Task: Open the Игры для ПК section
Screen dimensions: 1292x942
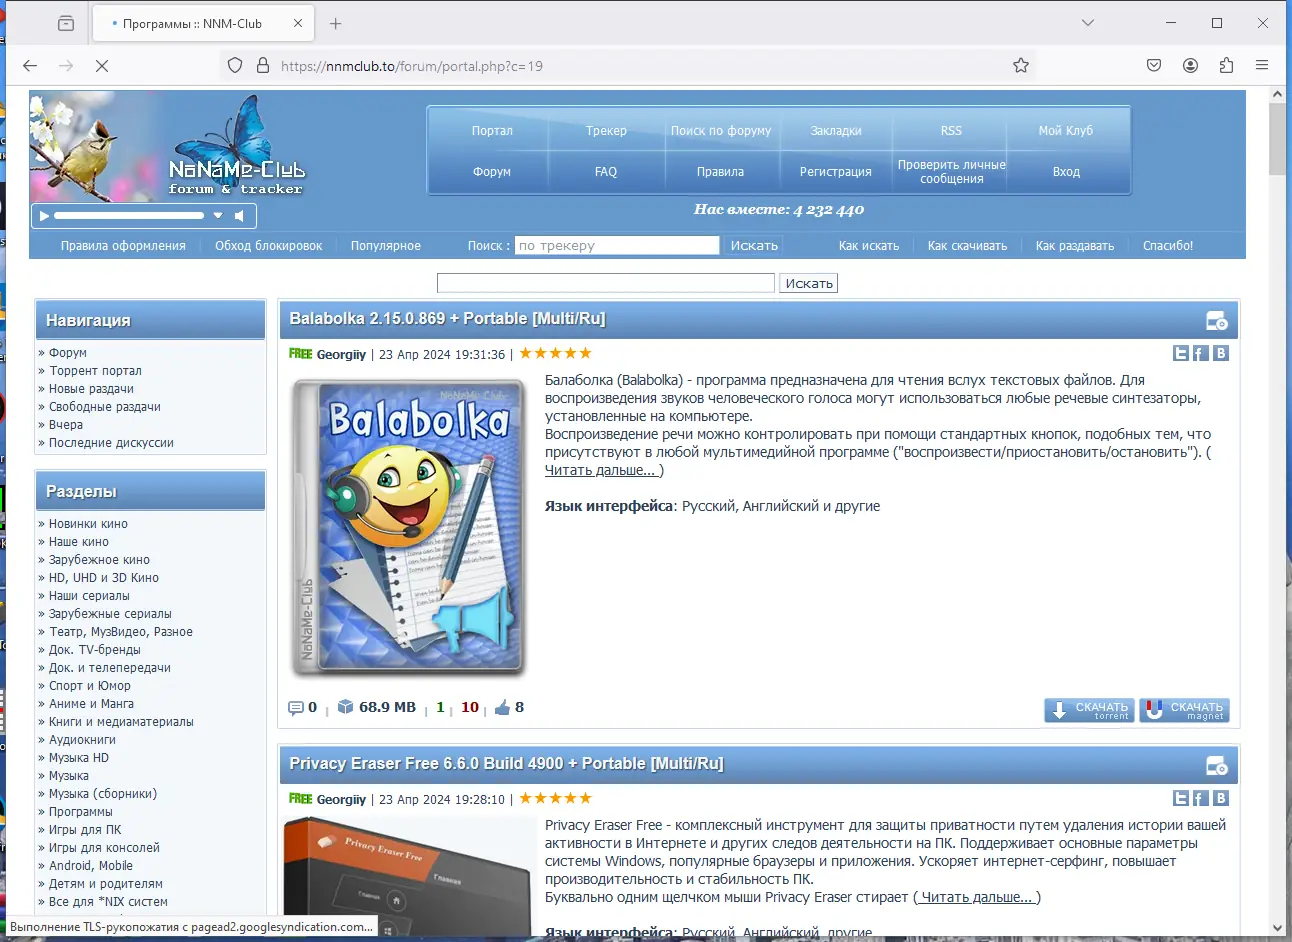Action: (x=85, y=830)
